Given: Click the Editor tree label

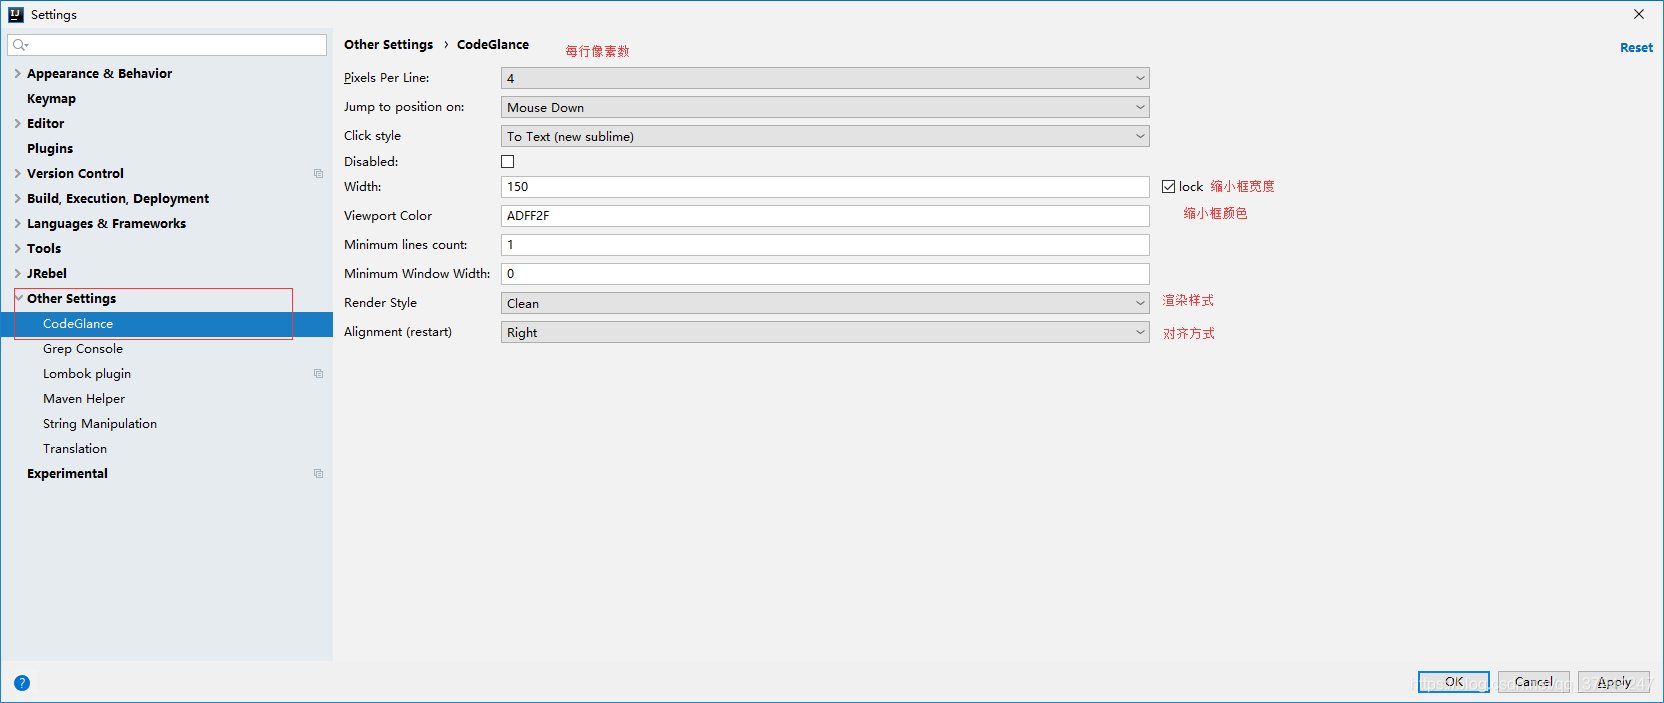Looking at the screenshot, I should (45, 124).
